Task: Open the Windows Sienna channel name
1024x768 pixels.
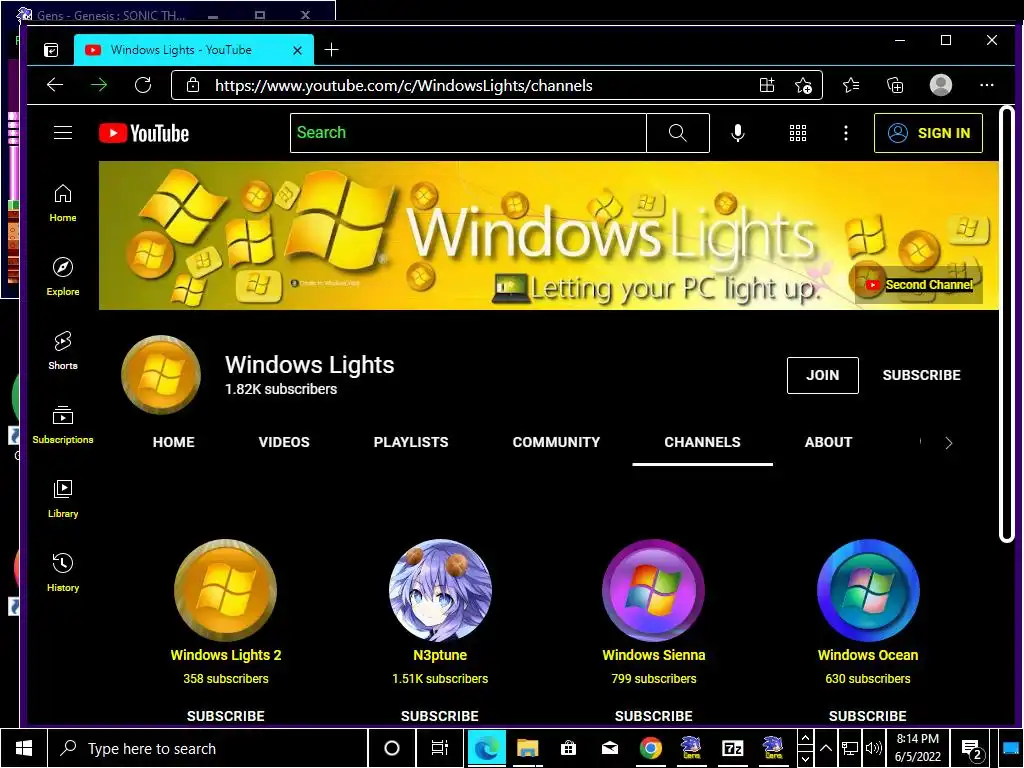Action: (654, 655)
